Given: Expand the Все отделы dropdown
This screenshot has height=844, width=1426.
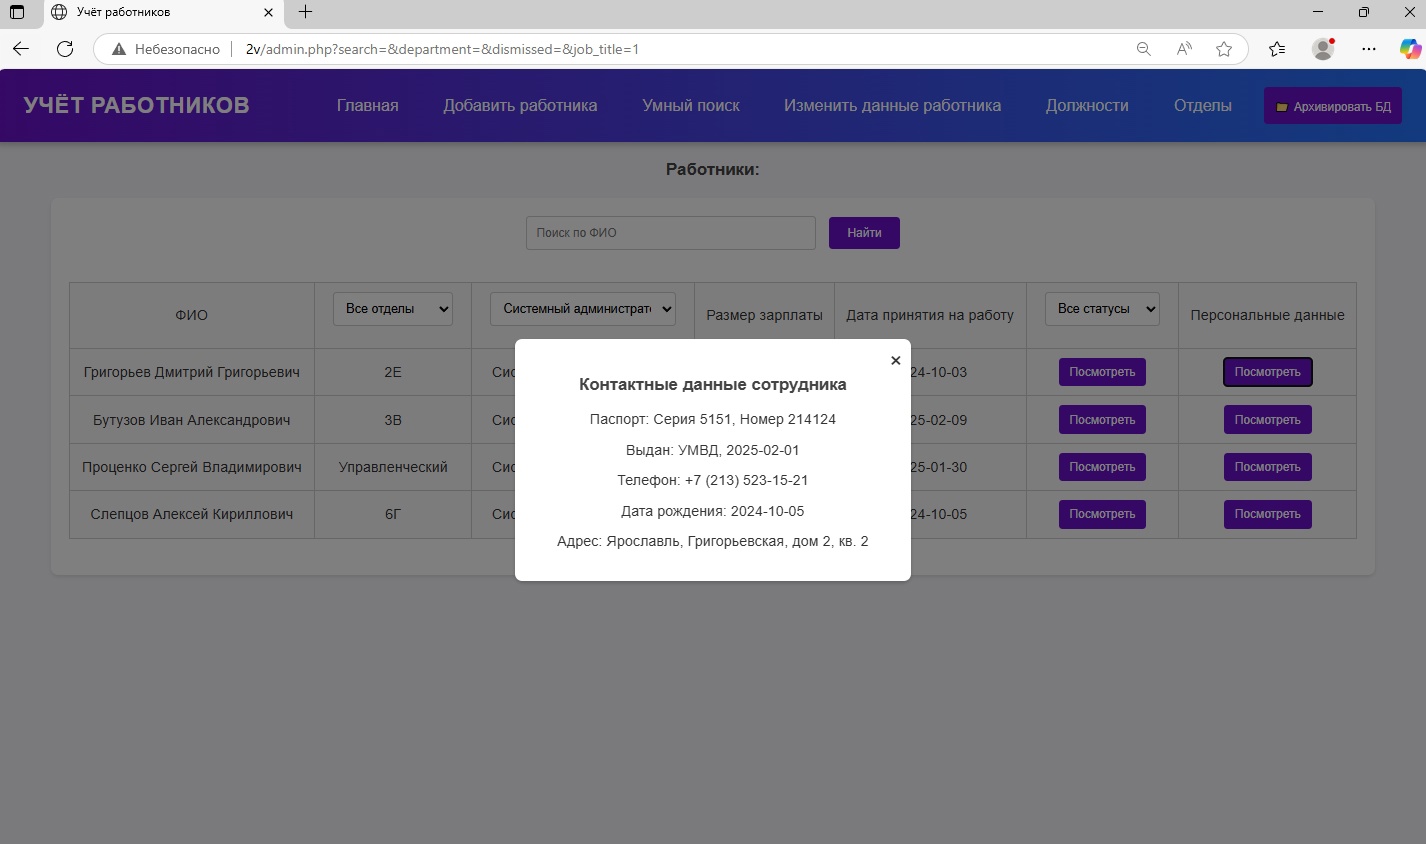Looking at the screenshot, I should 393,309.
